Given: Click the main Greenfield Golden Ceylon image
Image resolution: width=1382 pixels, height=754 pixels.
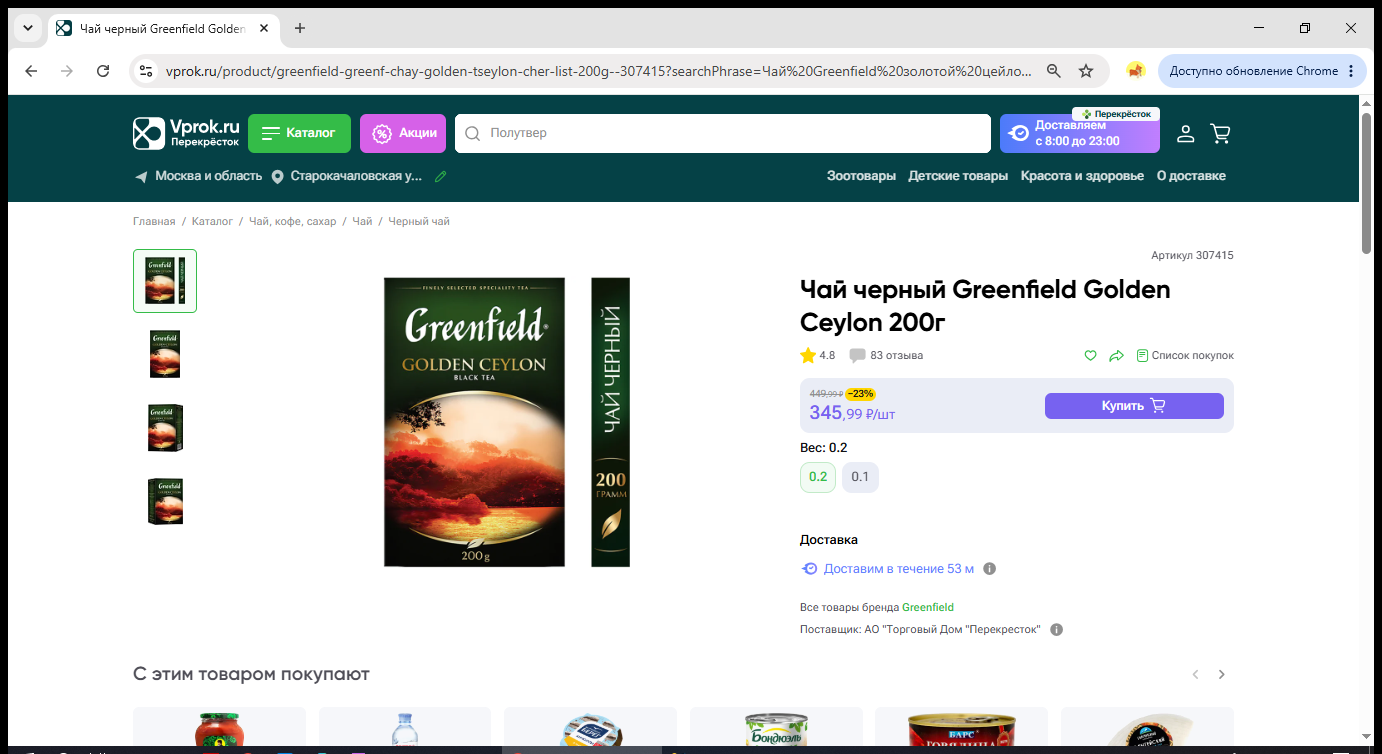Looking at the screenshot, I should pos(507,422).
